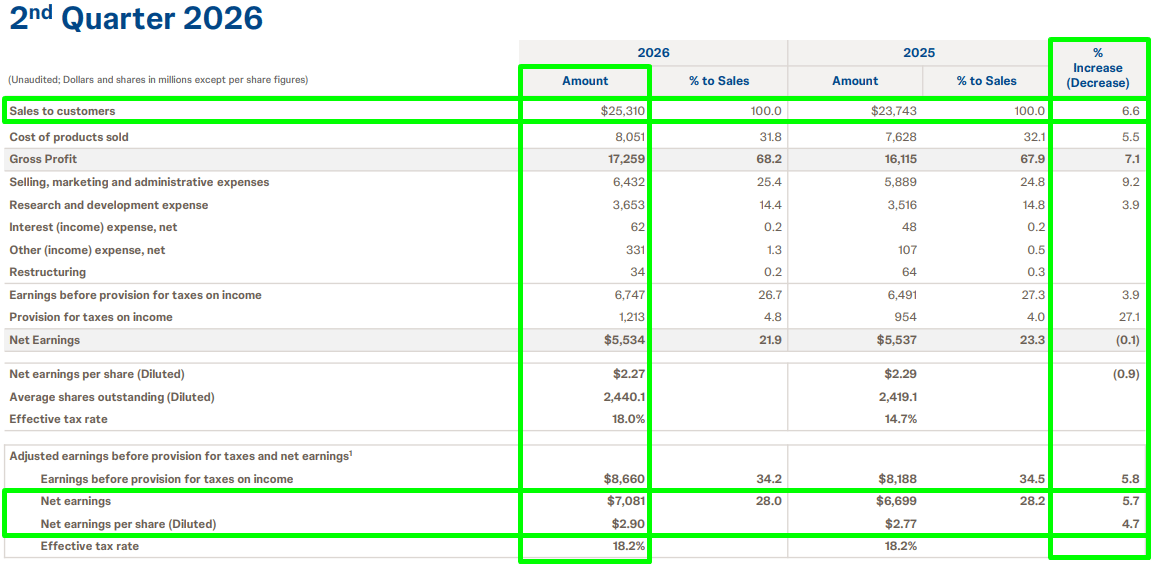Click the 'Restructuring' row label
Image resolution: width=1170 pixels, height=573 pixels.
pos(48,272)
